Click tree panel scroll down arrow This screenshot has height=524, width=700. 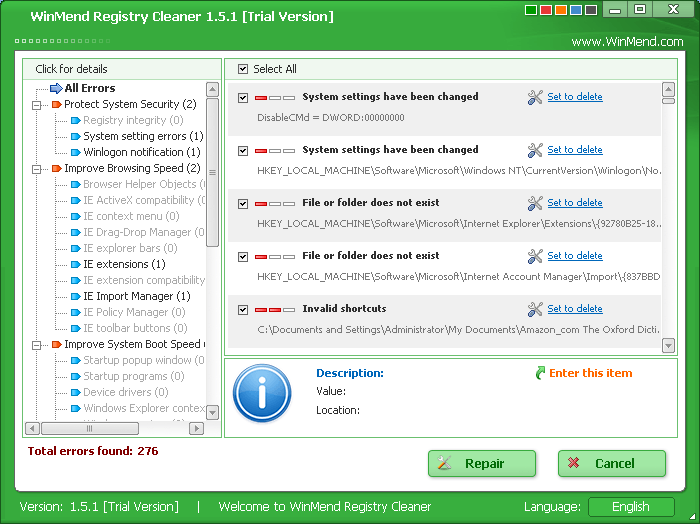click(x=212, y=412)
